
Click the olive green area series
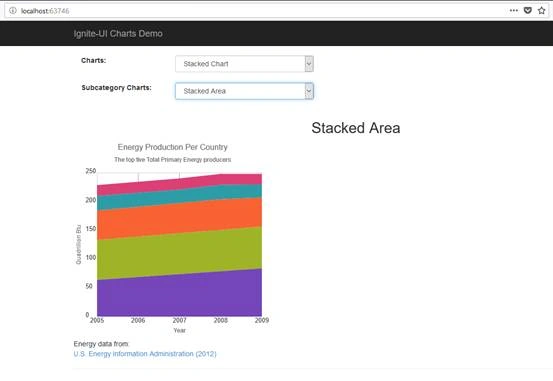point(179,253)
